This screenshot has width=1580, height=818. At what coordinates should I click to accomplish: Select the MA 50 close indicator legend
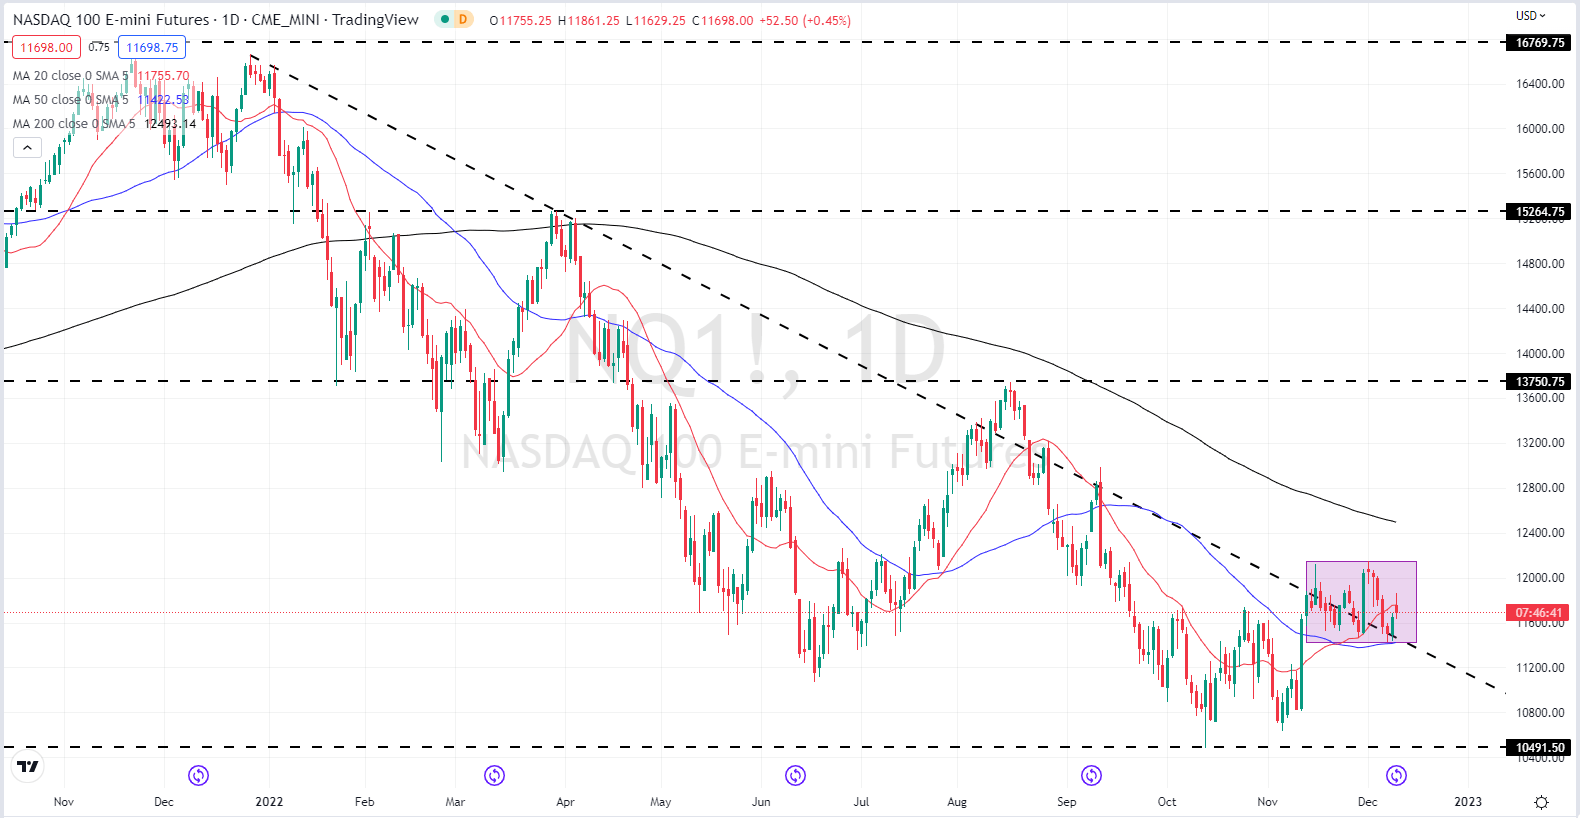pos(70,100)
